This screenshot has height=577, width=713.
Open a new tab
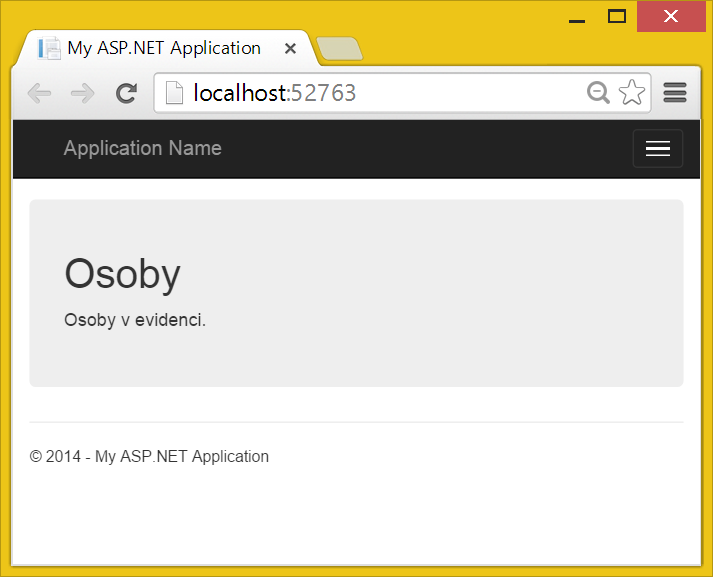tap(339, 49)
